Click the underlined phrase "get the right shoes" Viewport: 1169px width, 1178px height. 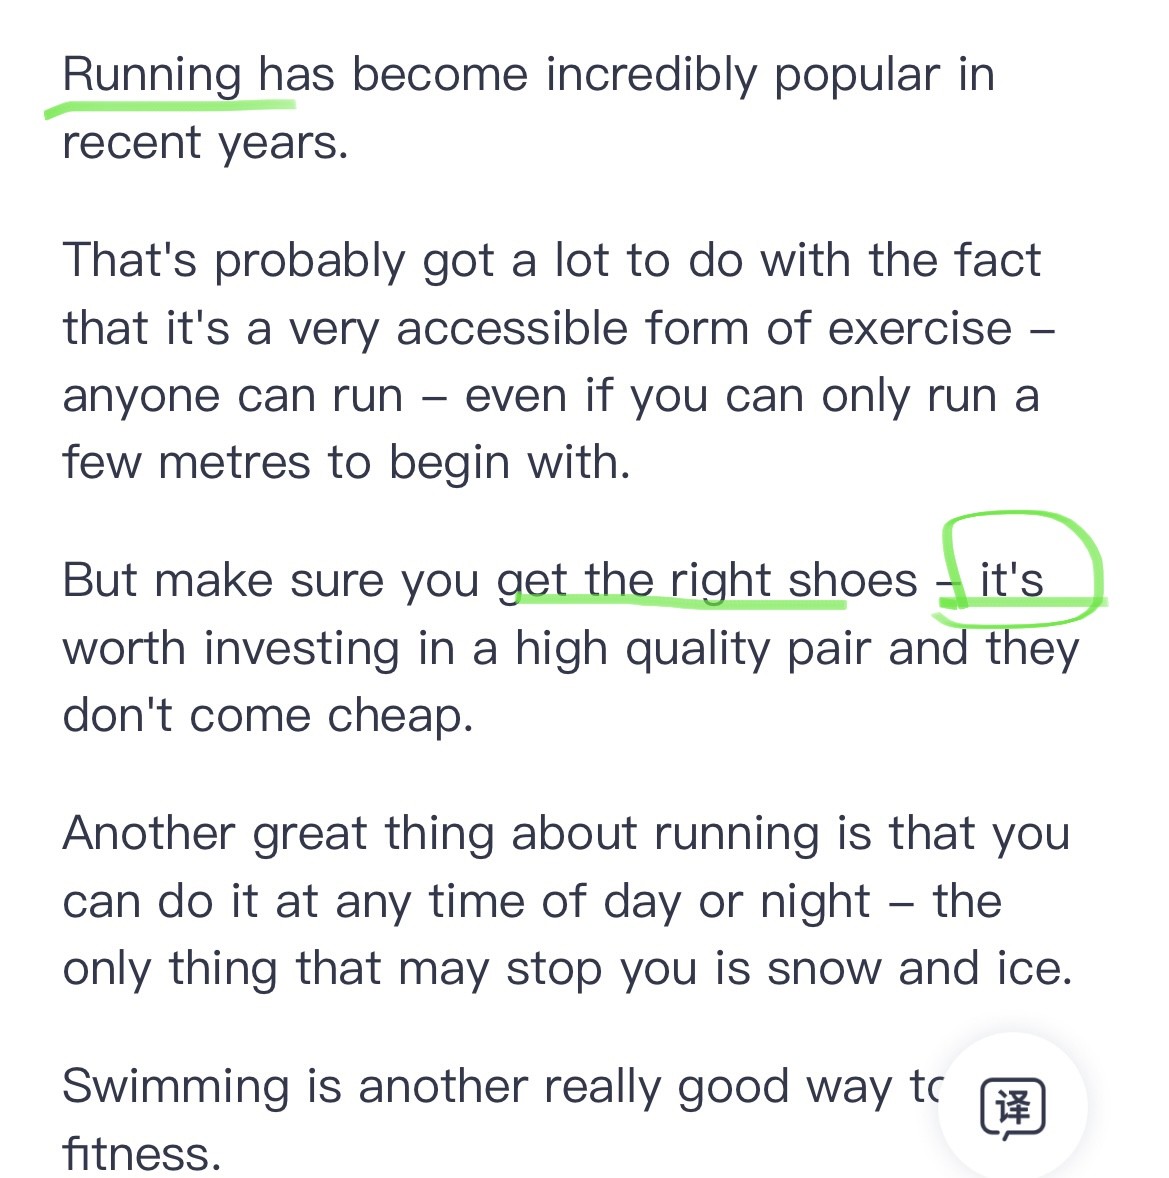tap(707, 583)
